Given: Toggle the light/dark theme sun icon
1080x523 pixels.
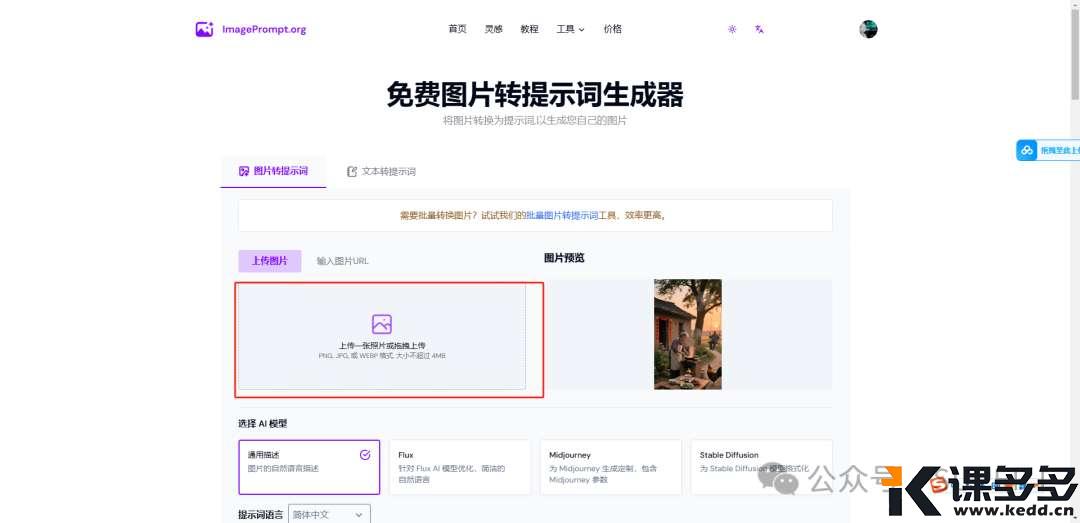Looking at the screenshot, I should point(732,30).
